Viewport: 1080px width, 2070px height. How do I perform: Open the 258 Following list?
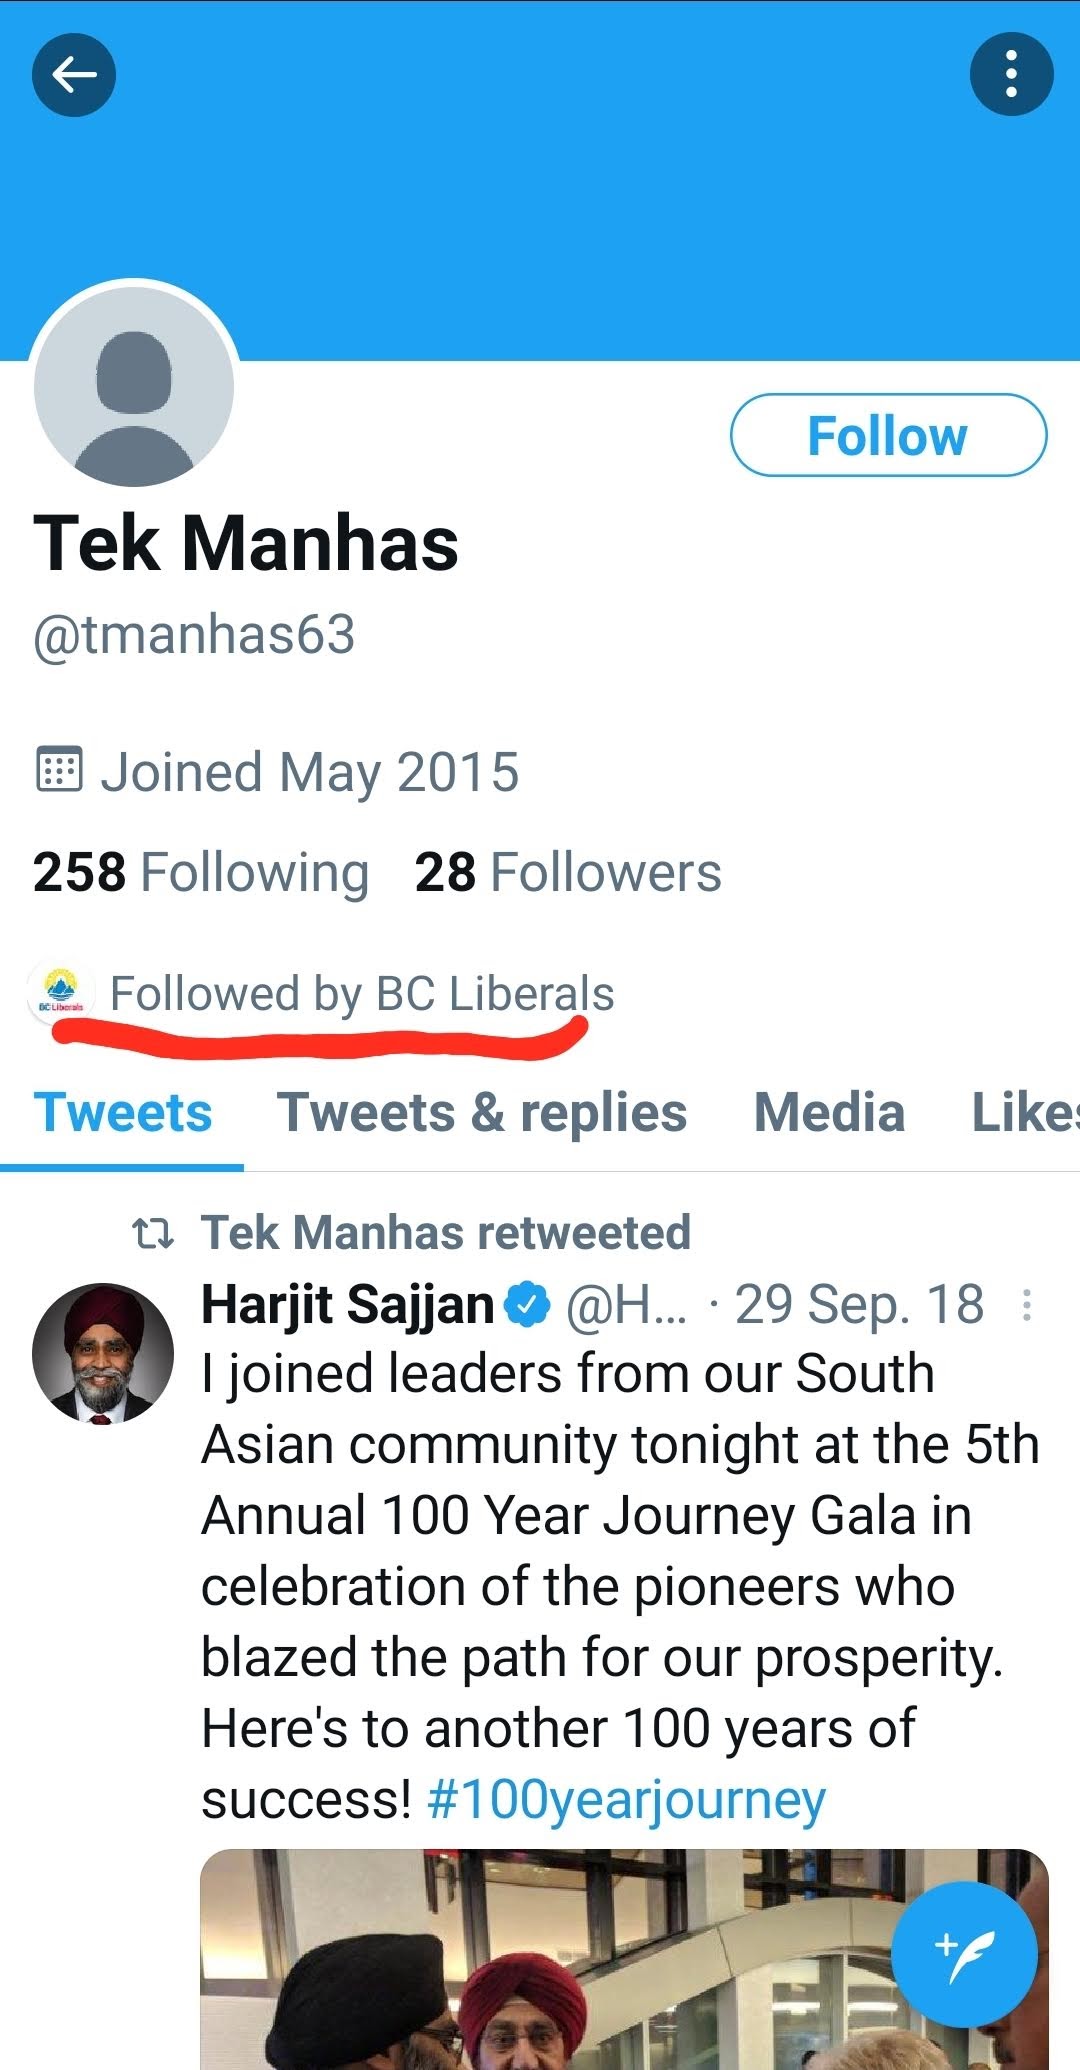tap(201, 872)
